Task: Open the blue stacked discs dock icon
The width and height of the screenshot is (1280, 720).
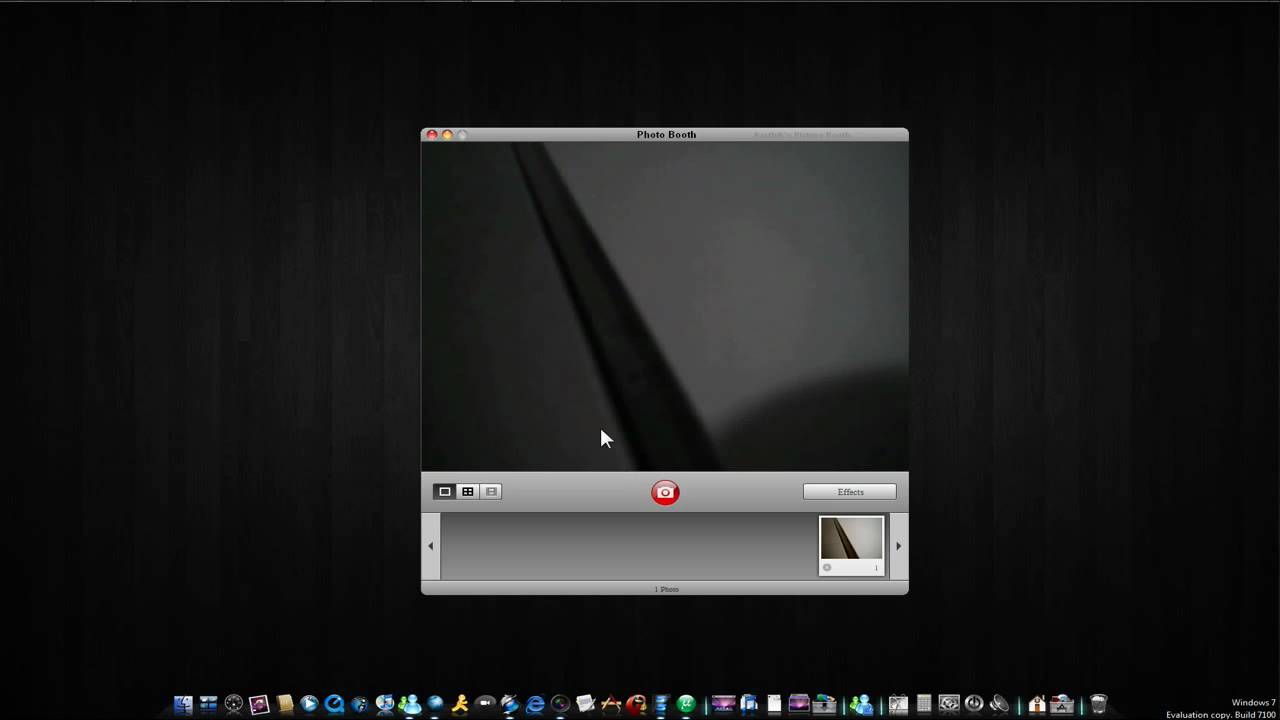Action: [662, 704]
